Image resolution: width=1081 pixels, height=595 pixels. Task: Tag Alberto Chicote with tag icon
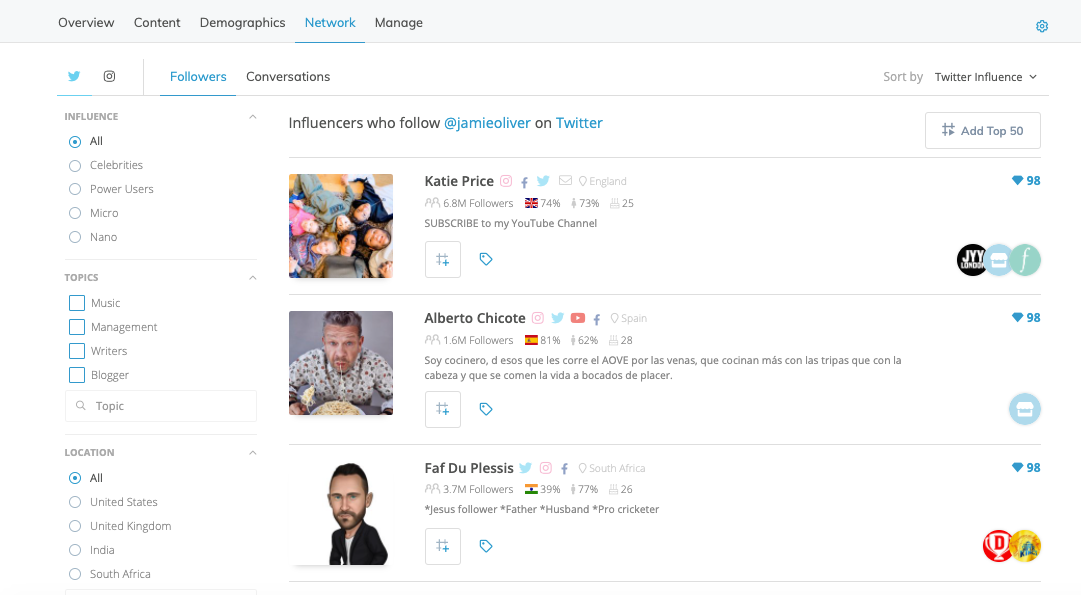click(486, 409)
